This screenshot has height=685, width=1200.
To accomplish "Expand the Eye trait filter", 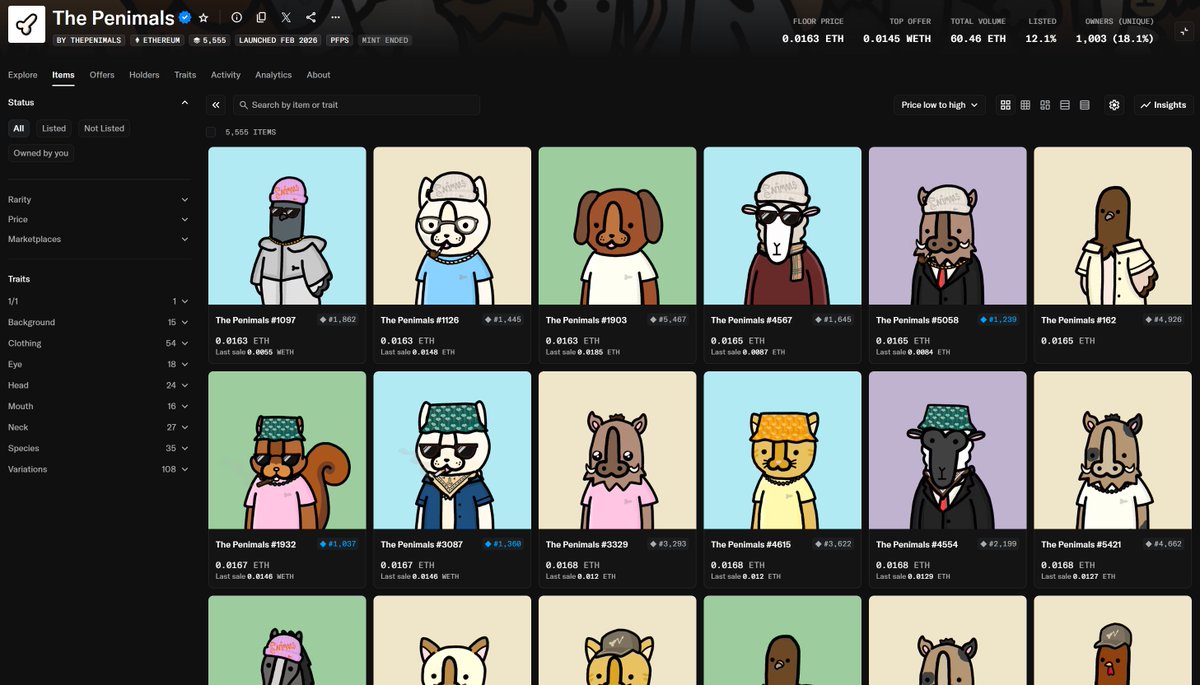I will point(98,364).
